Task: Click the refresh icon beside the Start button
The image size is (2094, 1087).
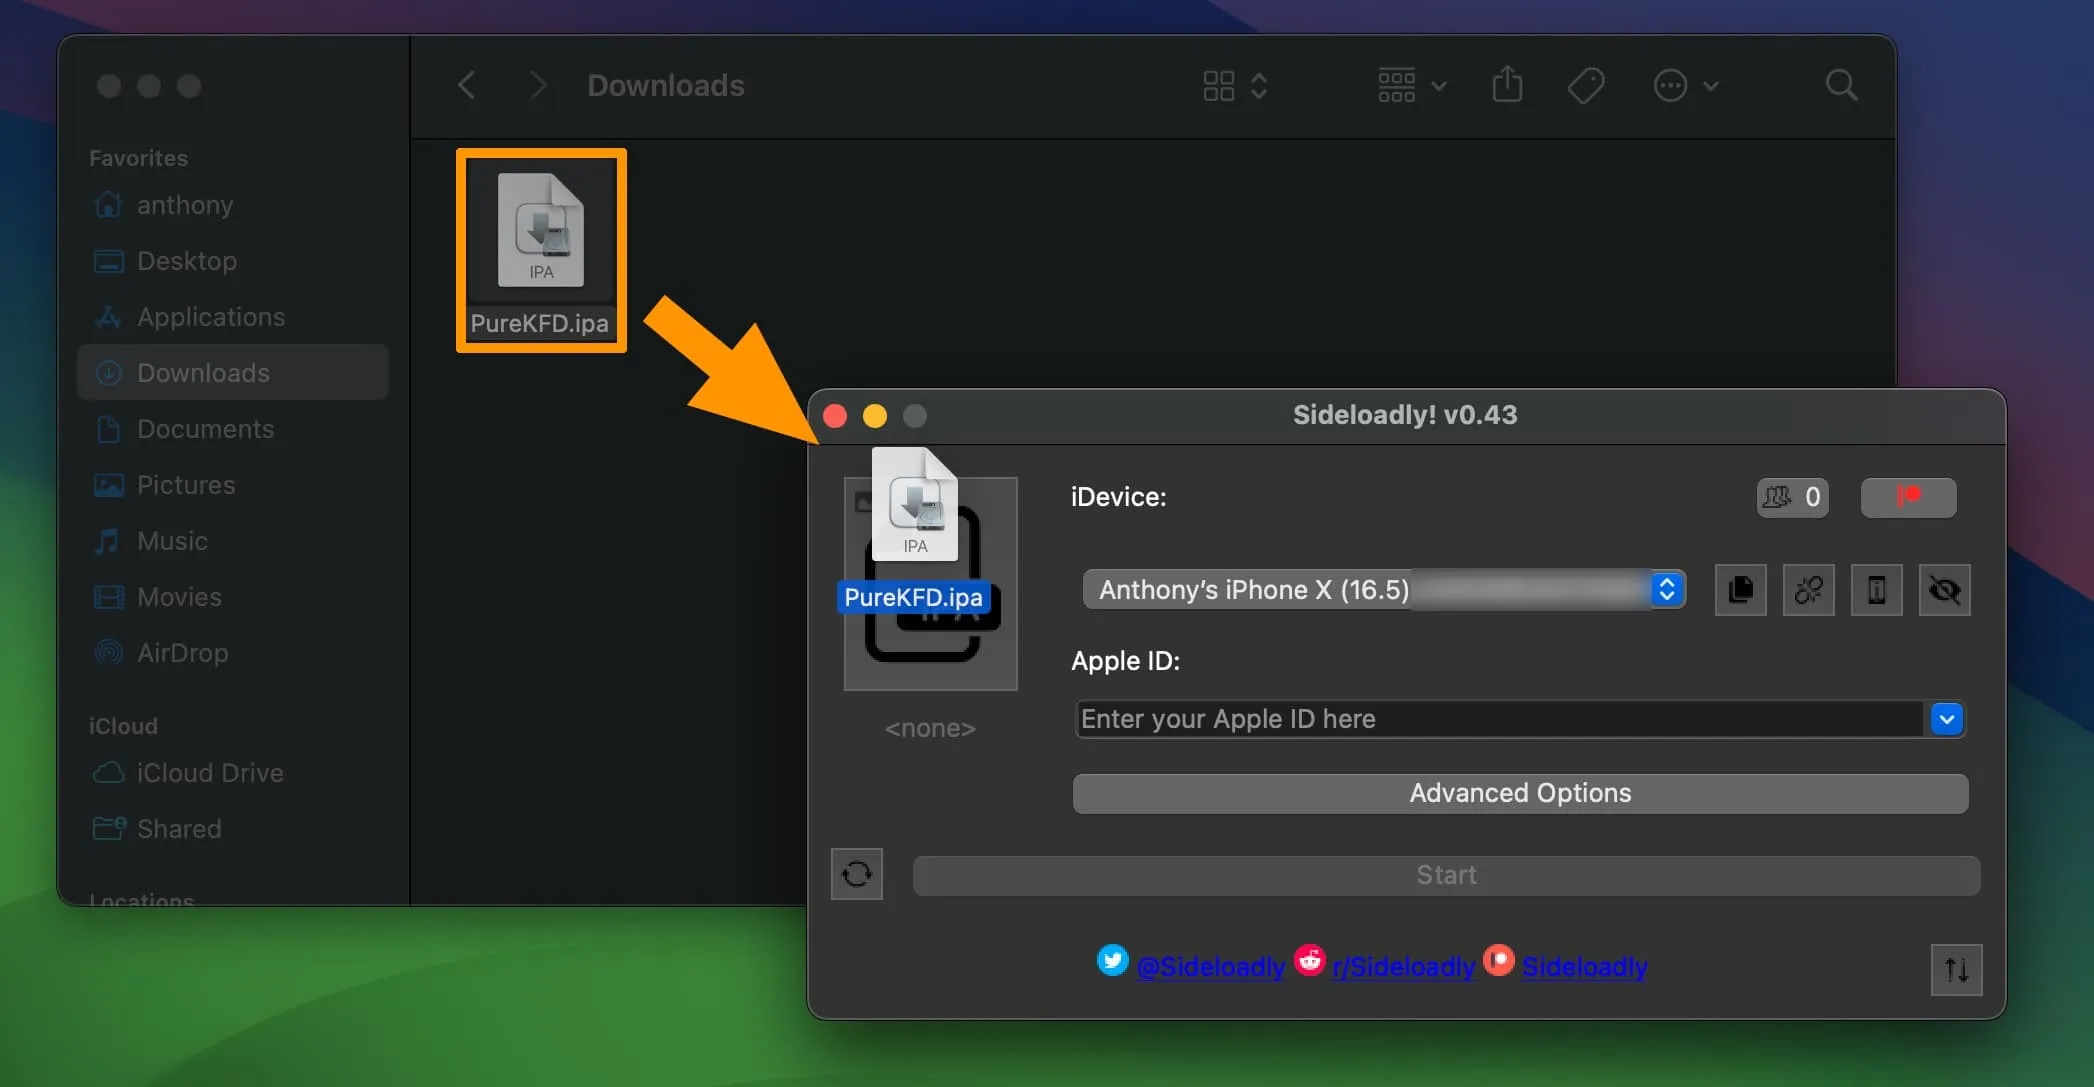Action: coord(857,874)
